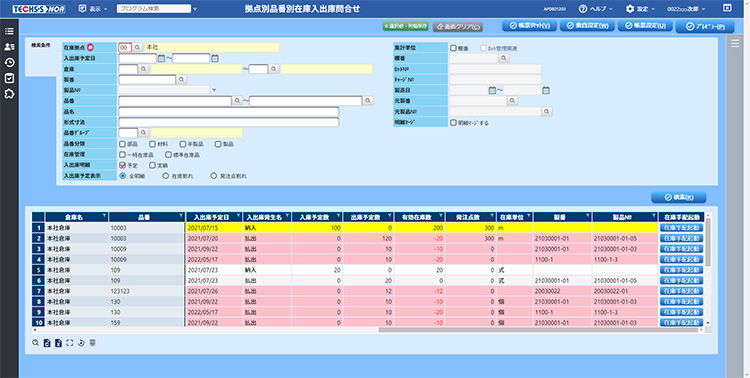Open the hamburger list icon in left sidebar
The width and height of the screenshot is (750, 378).
[9, 31]
